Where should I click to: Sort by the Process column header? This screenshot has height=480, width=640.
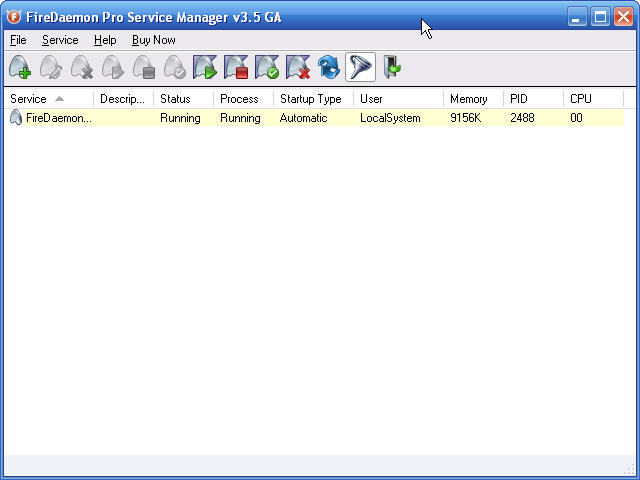click(244, 99)
